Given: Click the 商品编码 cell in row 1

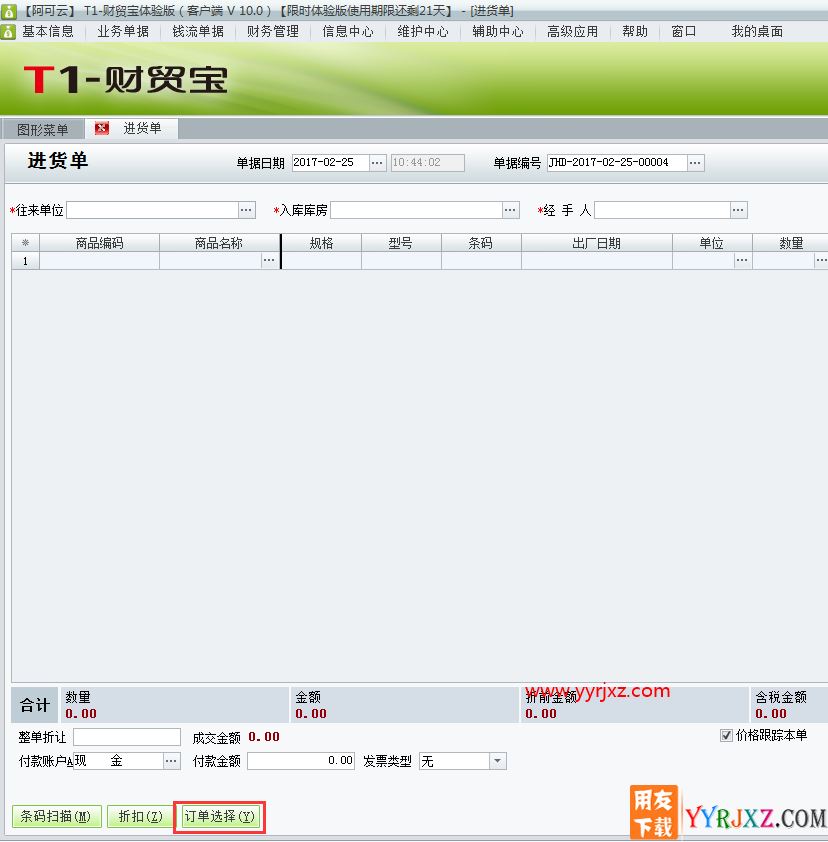Looking at the screenshot, I should tap(99, 261).
